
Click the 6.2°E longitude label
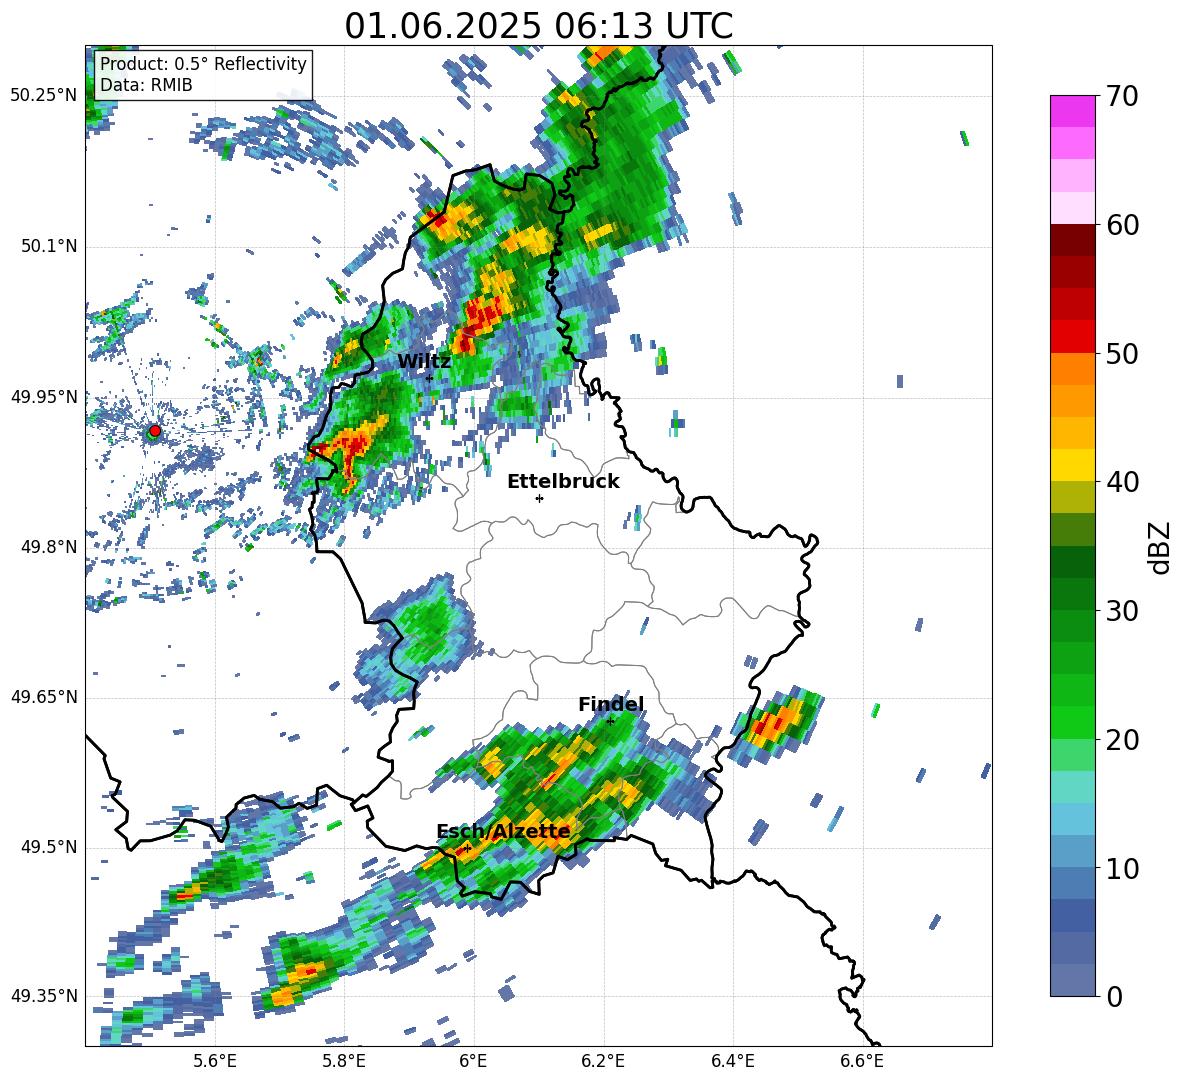pos(603,1061)
